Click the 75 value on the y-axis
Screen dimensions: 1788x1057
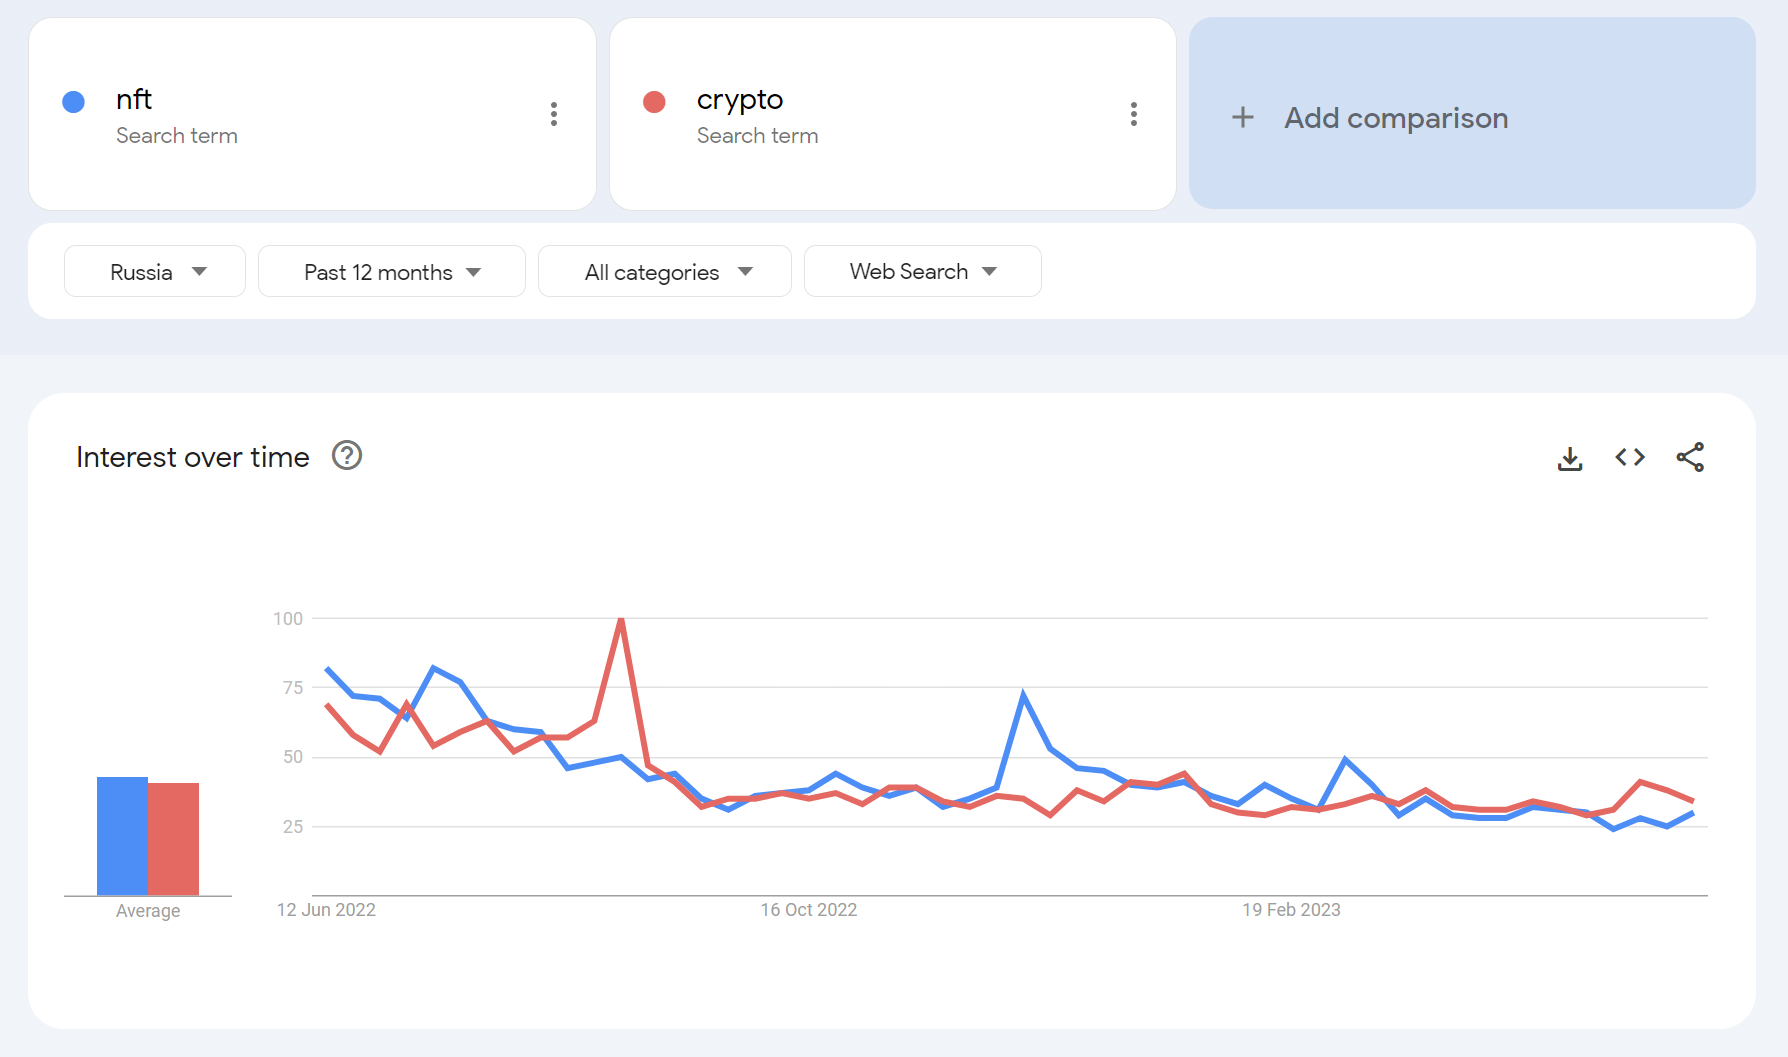(293, 688)
